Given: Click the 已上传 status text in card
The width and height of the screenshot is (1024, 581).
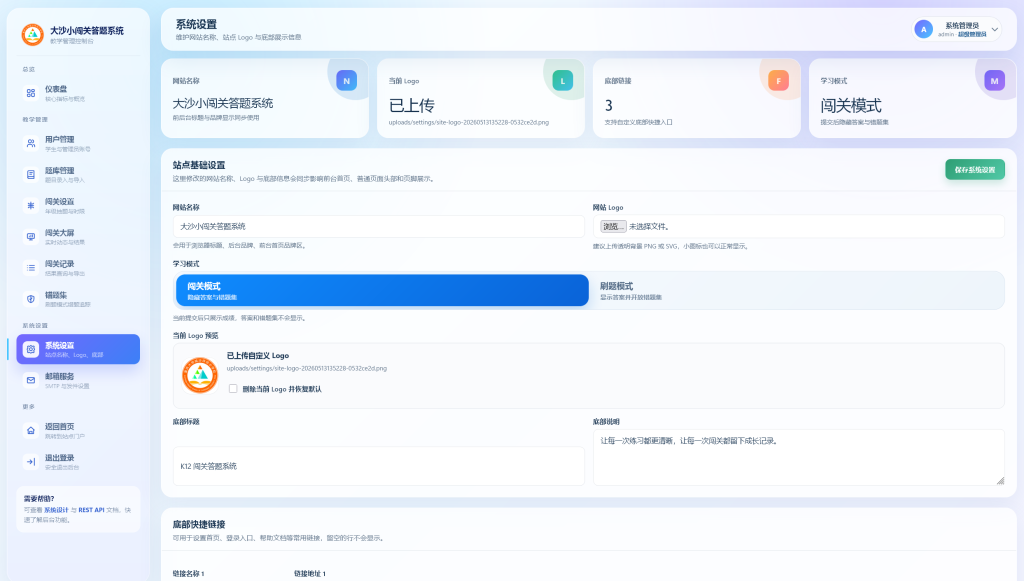Looking at the screenshot, I should (x=411, y=105).
